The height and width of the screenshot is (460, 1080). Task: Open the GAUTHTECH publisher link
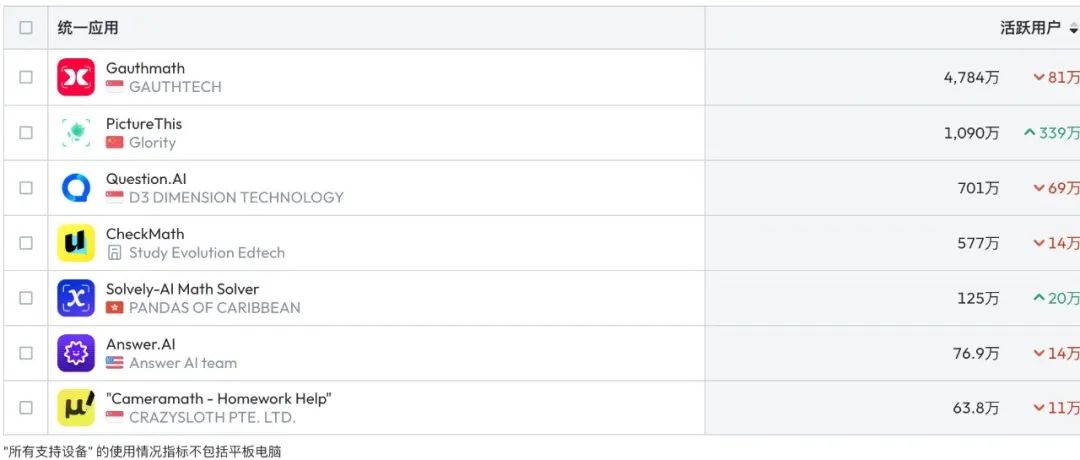pyautogui.click(x=175, y=87)
